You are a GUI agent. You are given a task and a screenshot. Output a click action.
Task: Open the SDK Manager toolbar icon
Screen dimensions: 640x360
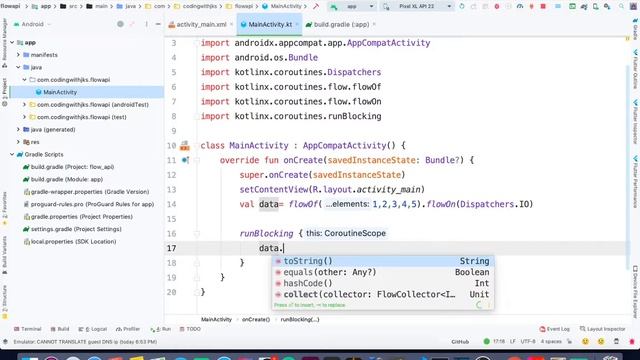(x=607, y=7)
